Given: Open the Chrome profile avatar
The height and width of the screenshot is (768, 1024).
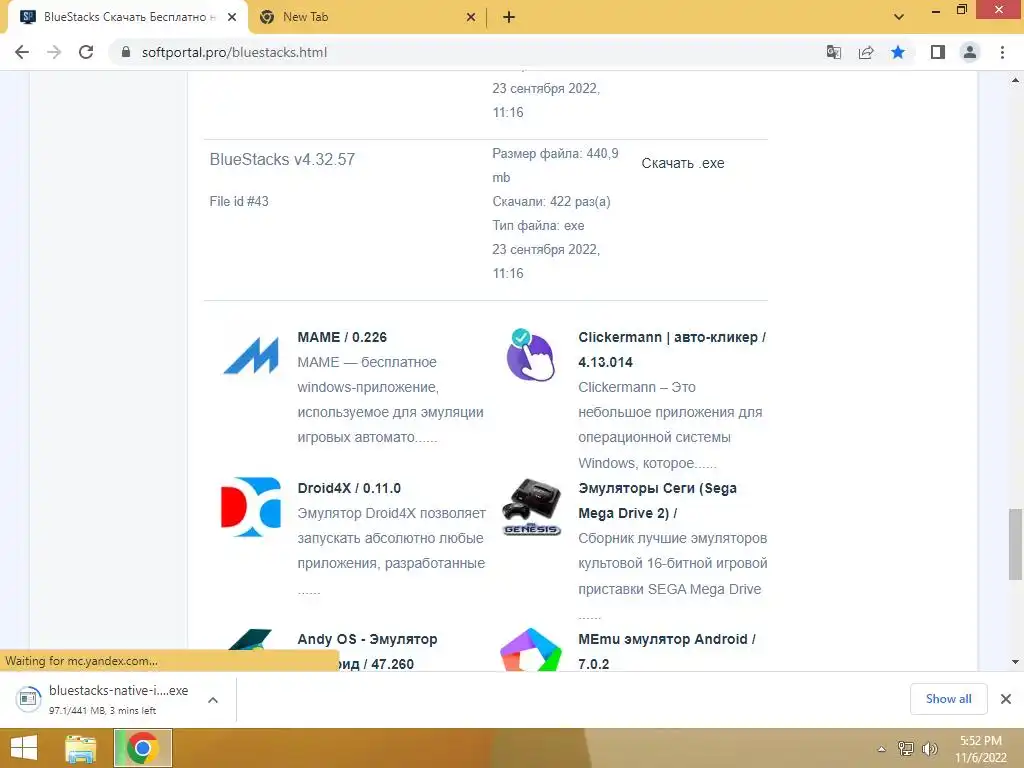Looking at the screenshot, I should (970, 52).
